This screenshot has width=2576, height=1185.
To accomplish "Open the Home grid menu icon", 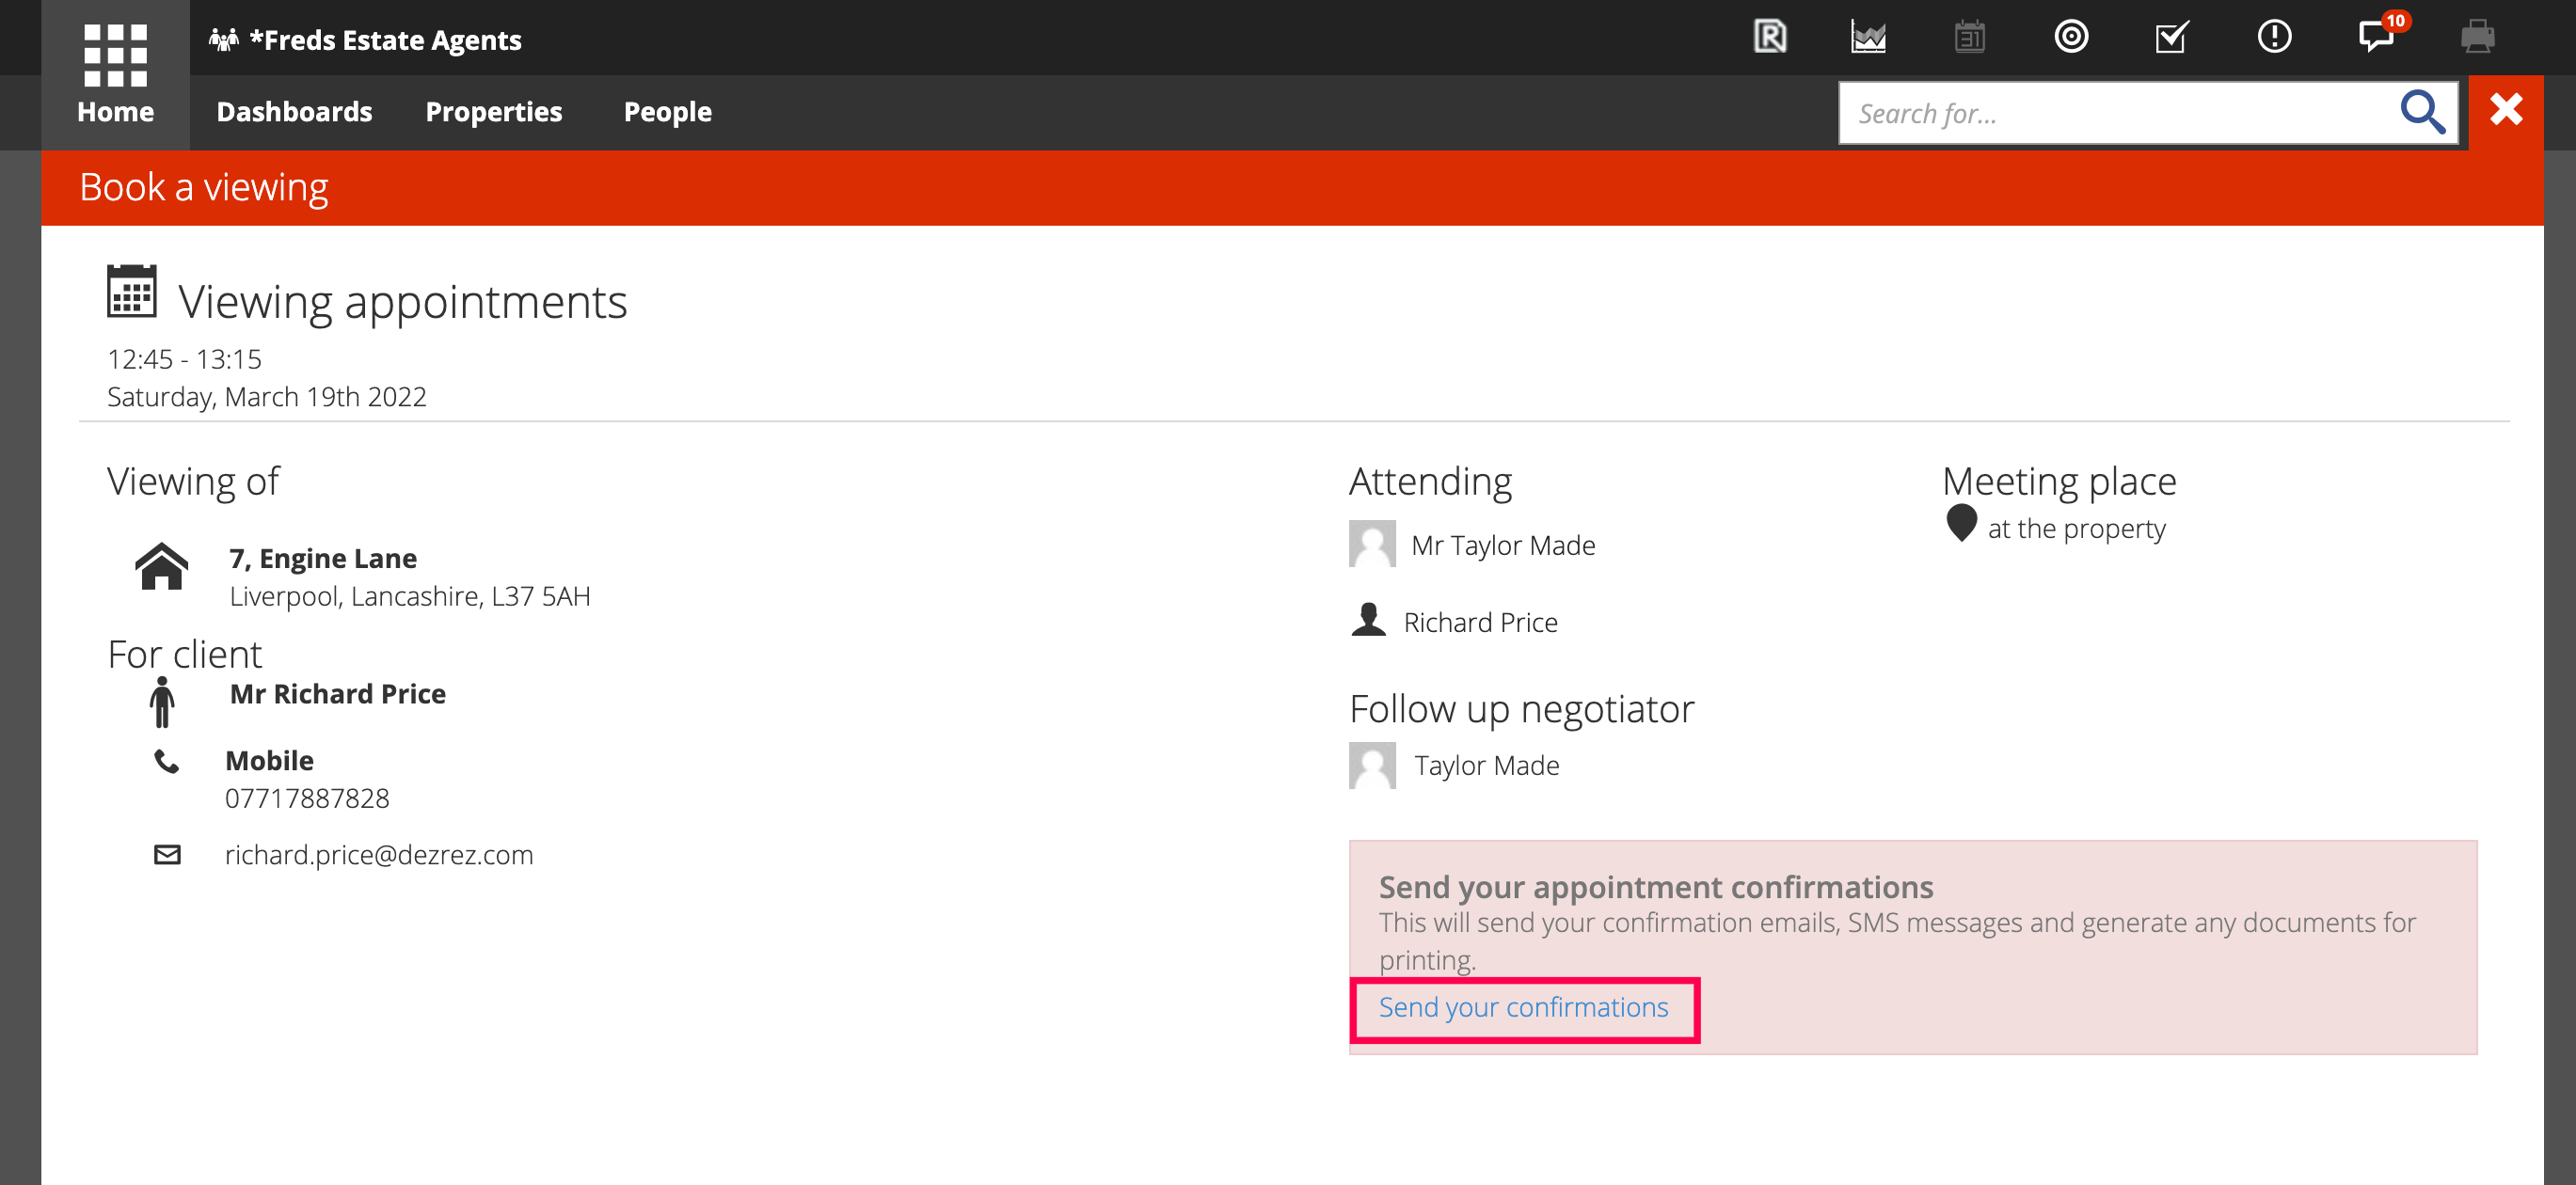I will click(115, 55).
